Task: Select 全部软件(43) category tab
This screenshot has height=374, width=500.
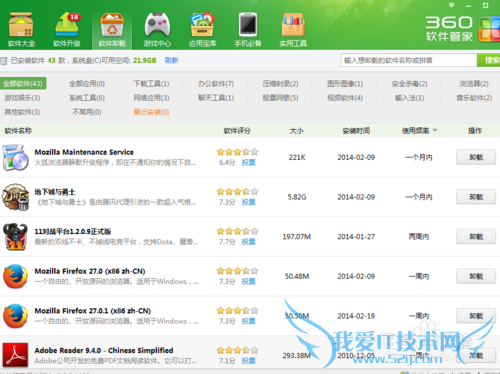Action: (x=23, y=83)
